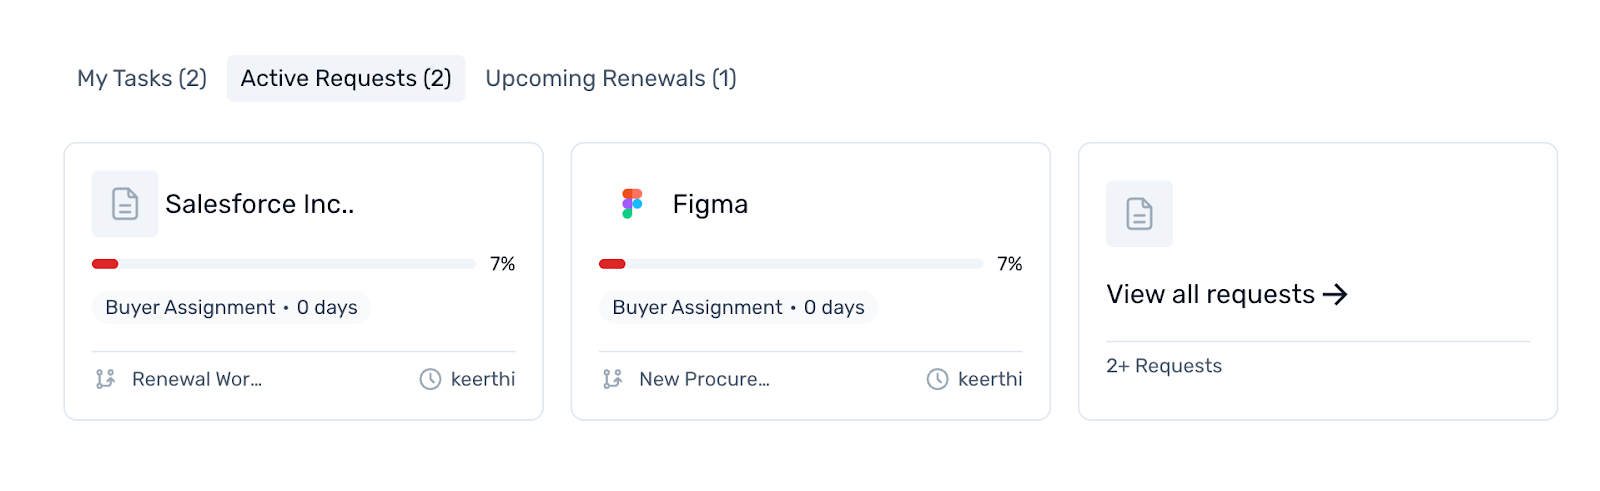This screenshot has width=1600, height=491.
Task: Click the clock icon on Figma card
Action: pyautogui.click(x=937, y=379)
